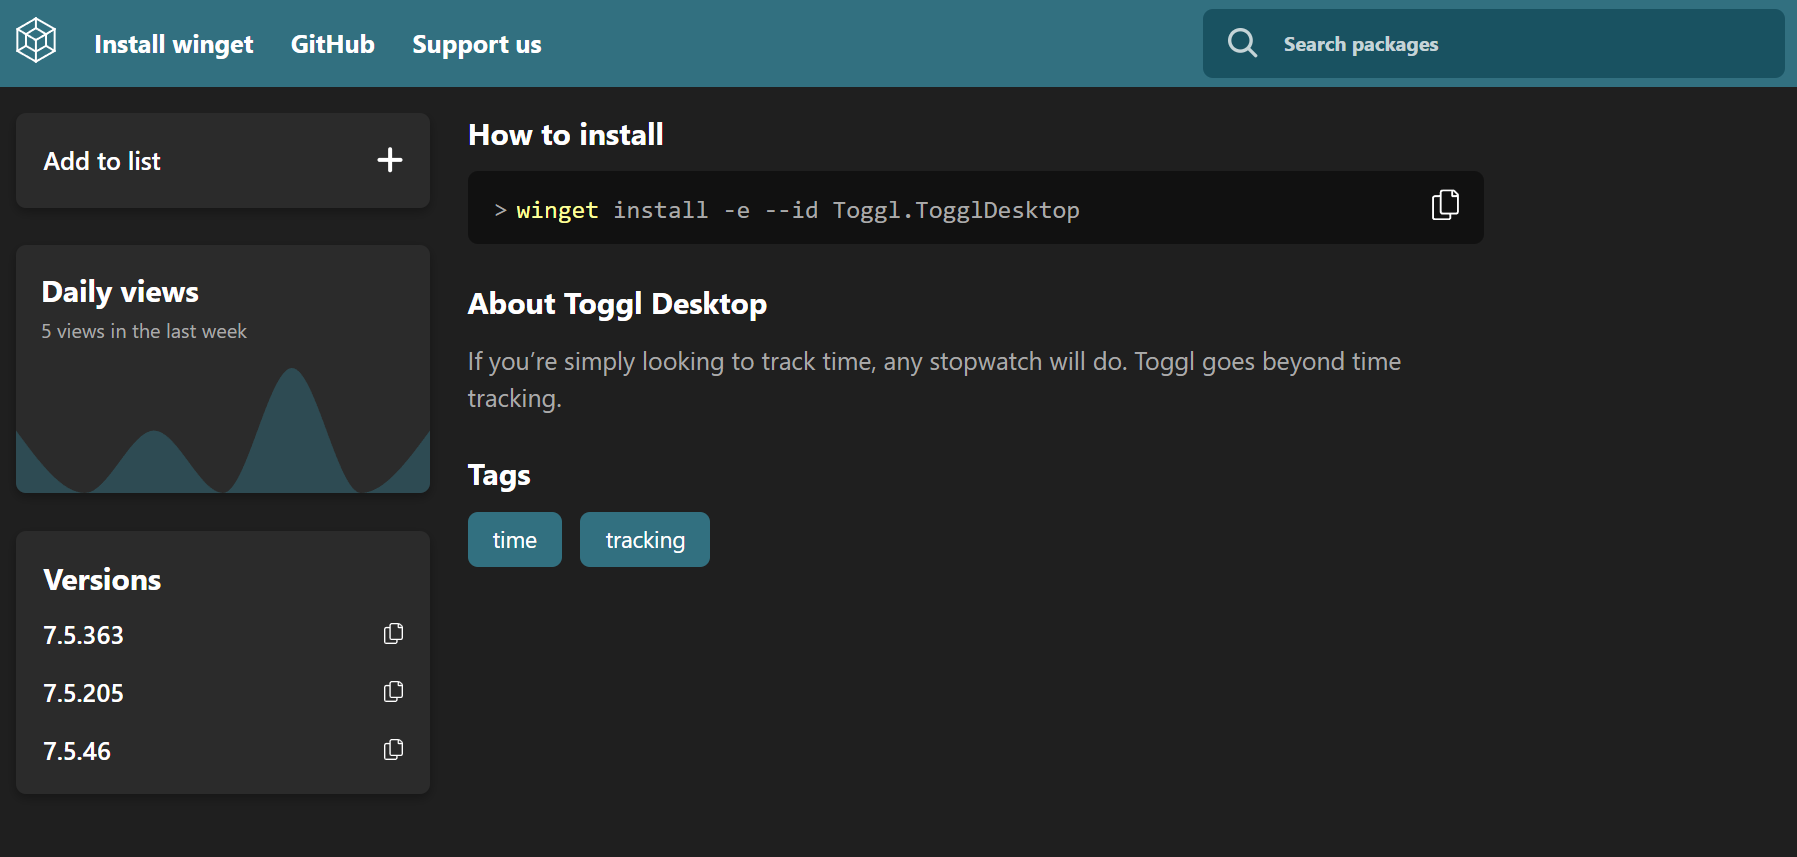Image resolution: width=1797 pixels, height=857 pixels.
Task: Click the search magnifier icon
Action: [x=1243, y=43]
